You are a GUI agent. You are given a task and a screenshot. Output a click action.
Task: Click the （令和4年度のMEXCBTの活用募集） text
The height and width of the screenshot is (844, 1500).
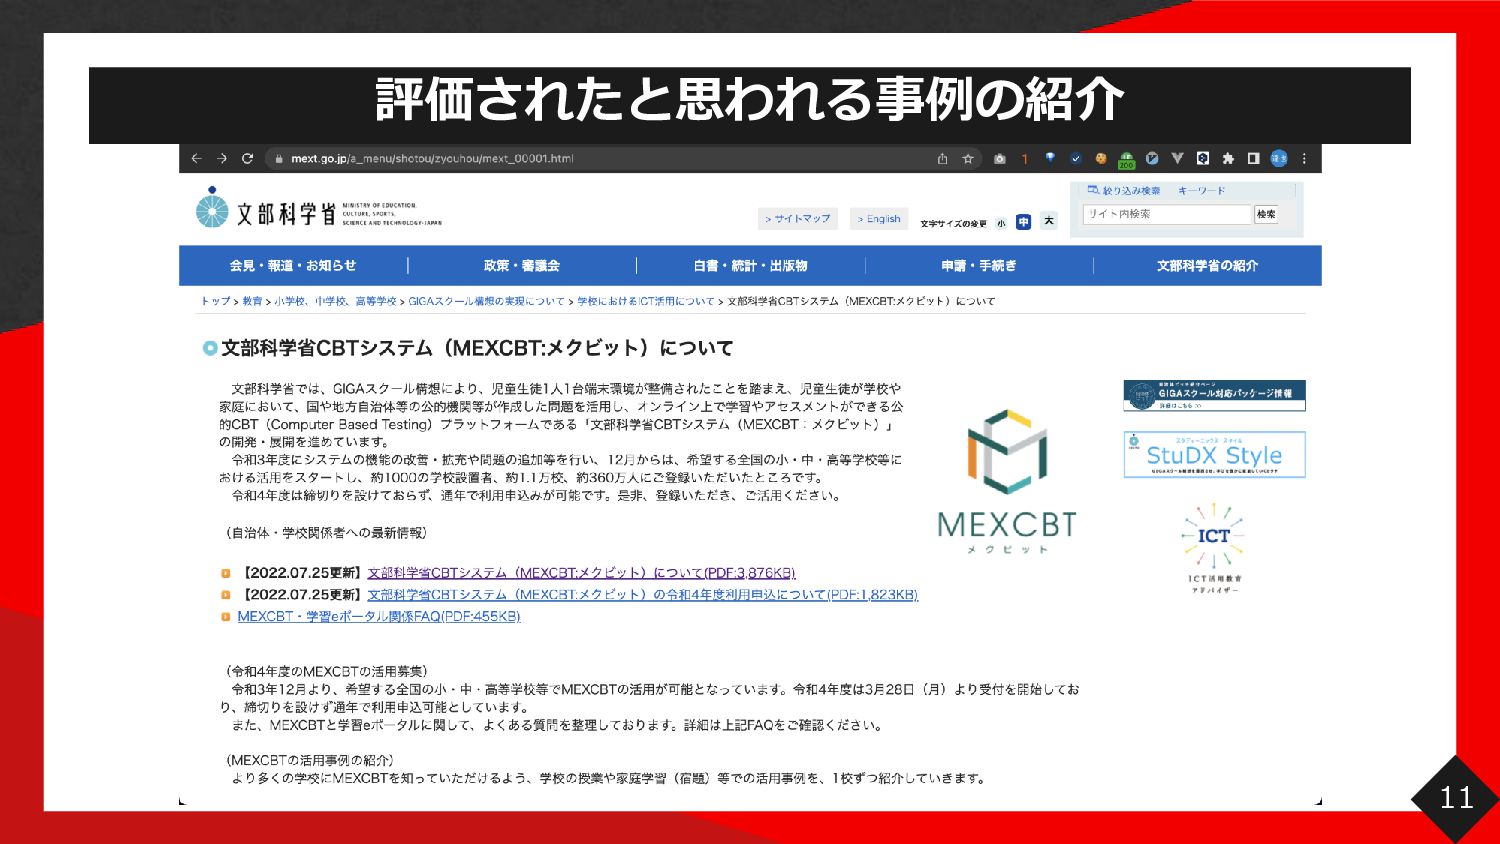pos(326,671)
